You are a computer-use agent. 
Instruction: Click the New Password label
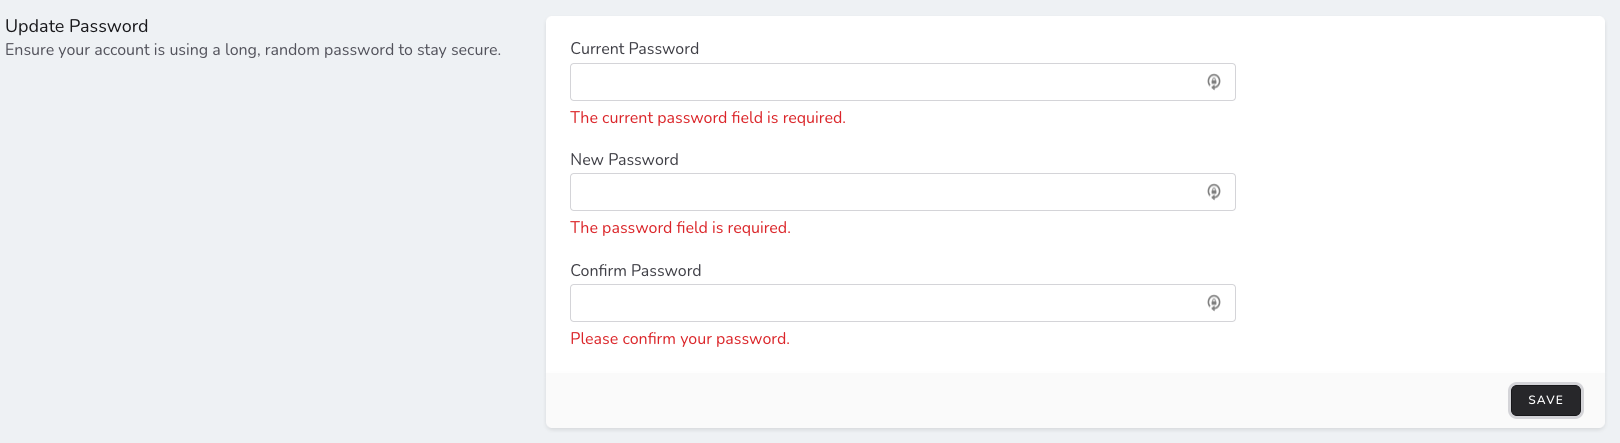tap(624, 159)
